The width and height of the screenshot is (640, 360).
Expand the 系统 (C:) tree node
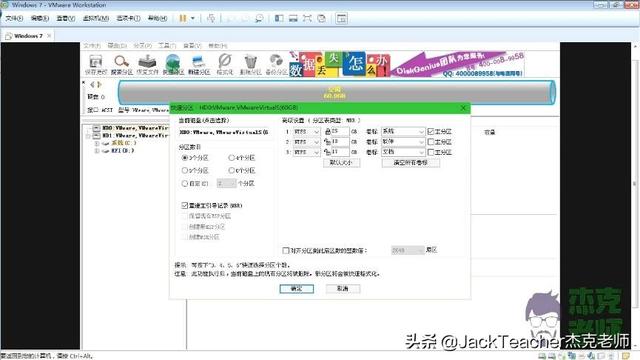[97, 143]
